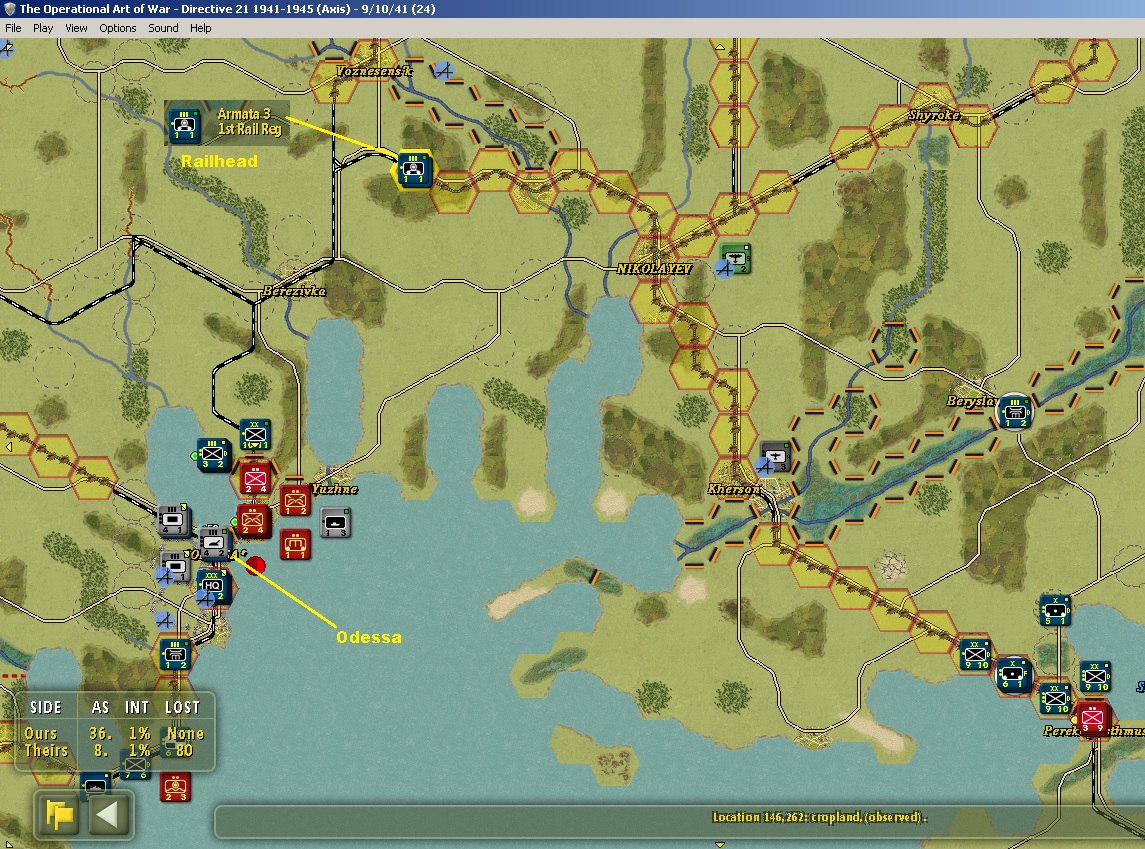Click the Beryslav town label
Viewport: 1145px width, 849px height.
point(970,401)
